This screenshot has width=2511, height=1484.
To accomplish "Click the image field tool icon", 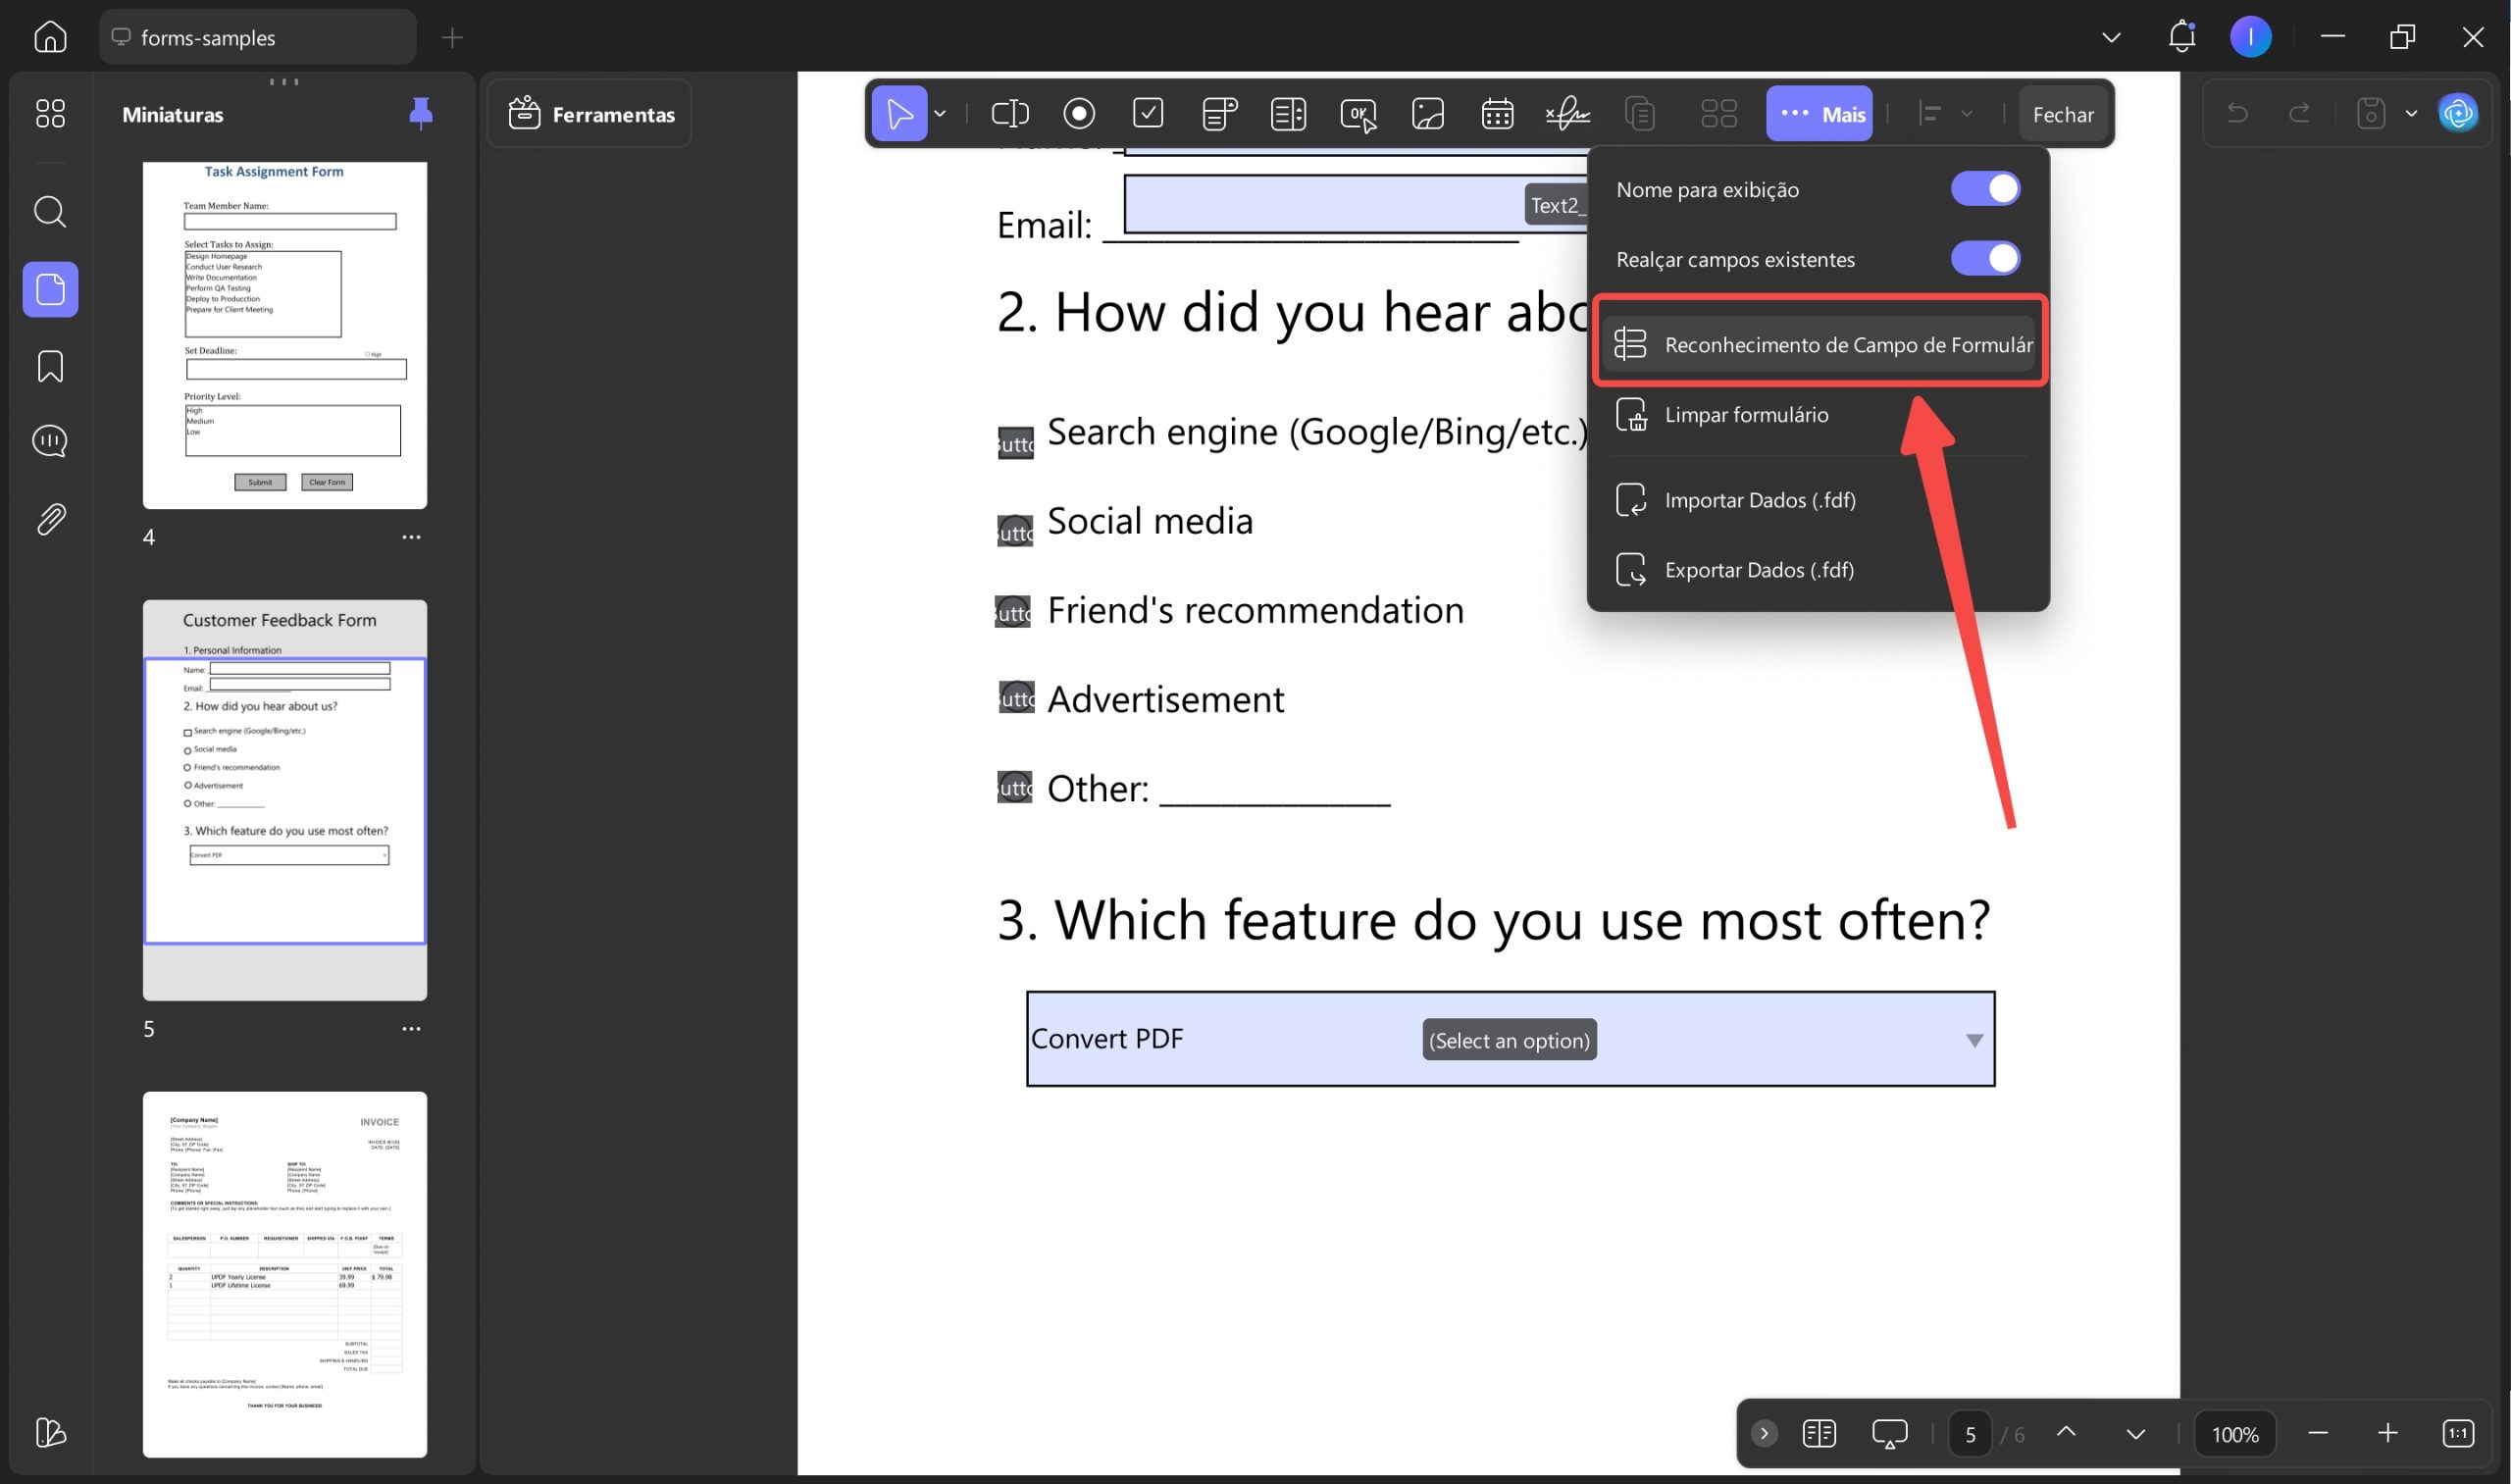I will 1427,114.
